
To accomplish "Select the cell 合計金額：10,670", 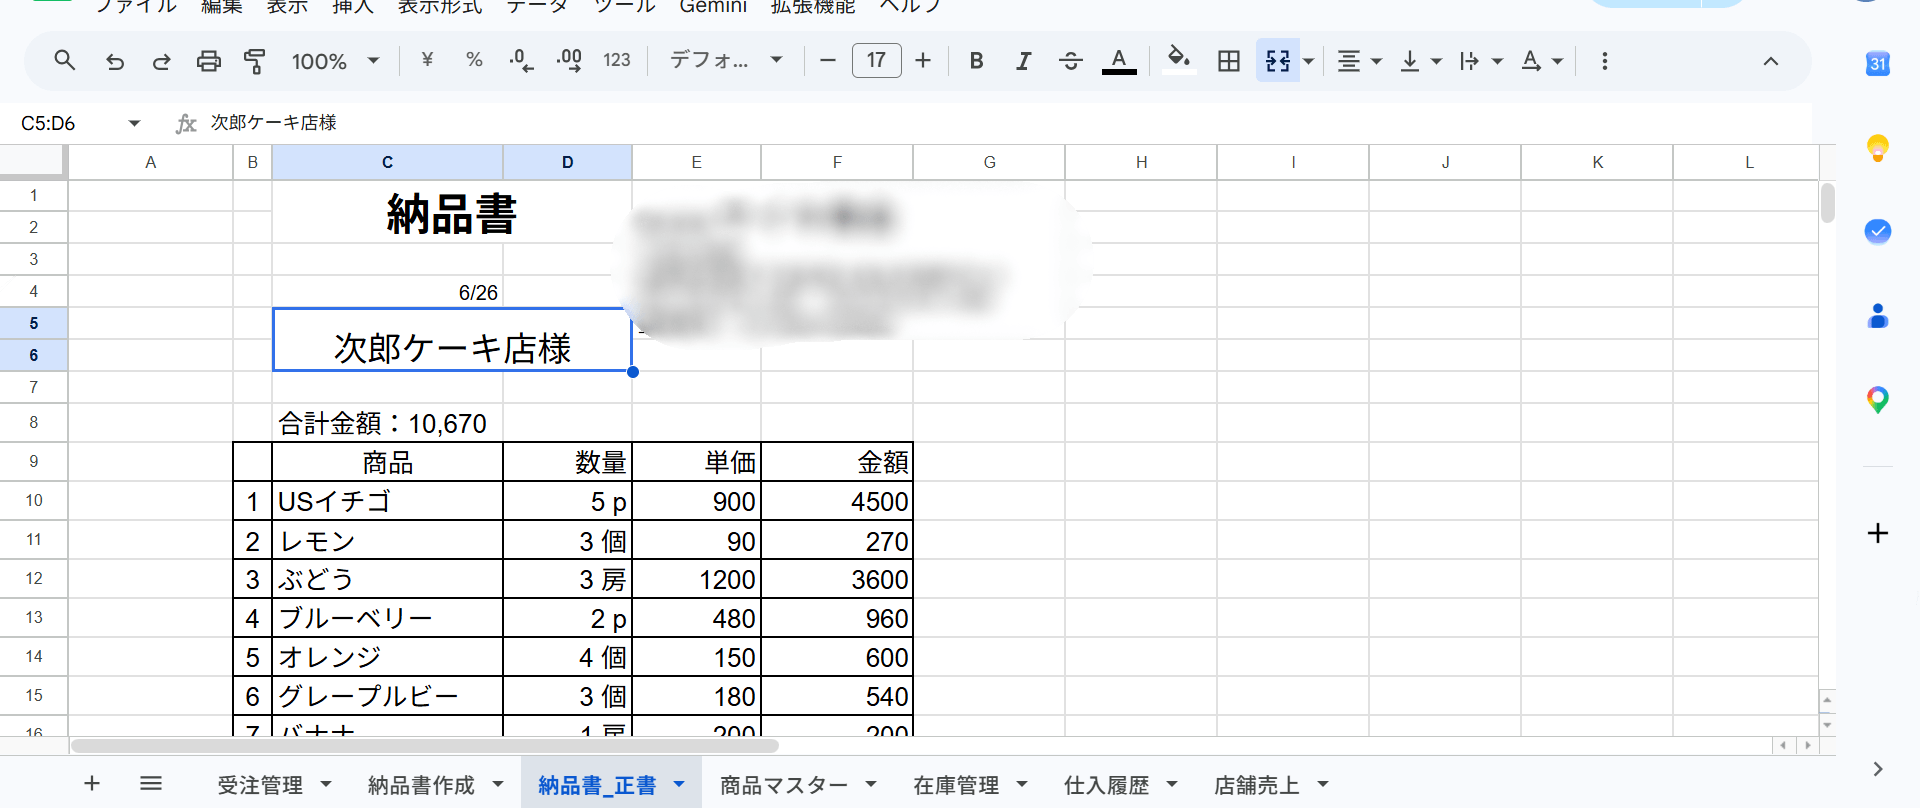I will point(387,423).
